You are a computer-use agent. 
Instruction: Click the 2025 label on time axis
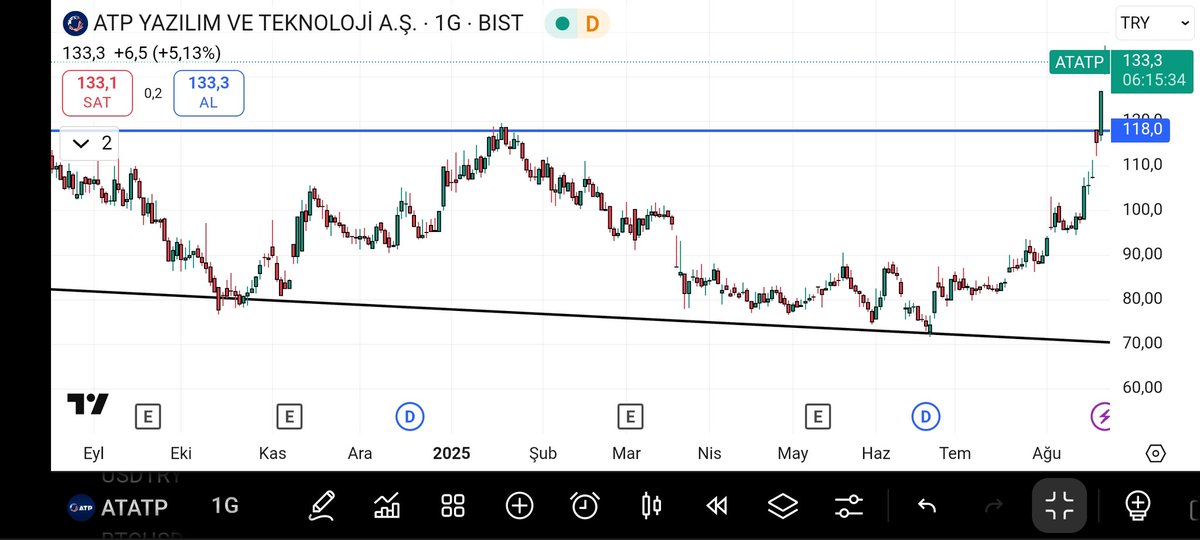point(454,453)
